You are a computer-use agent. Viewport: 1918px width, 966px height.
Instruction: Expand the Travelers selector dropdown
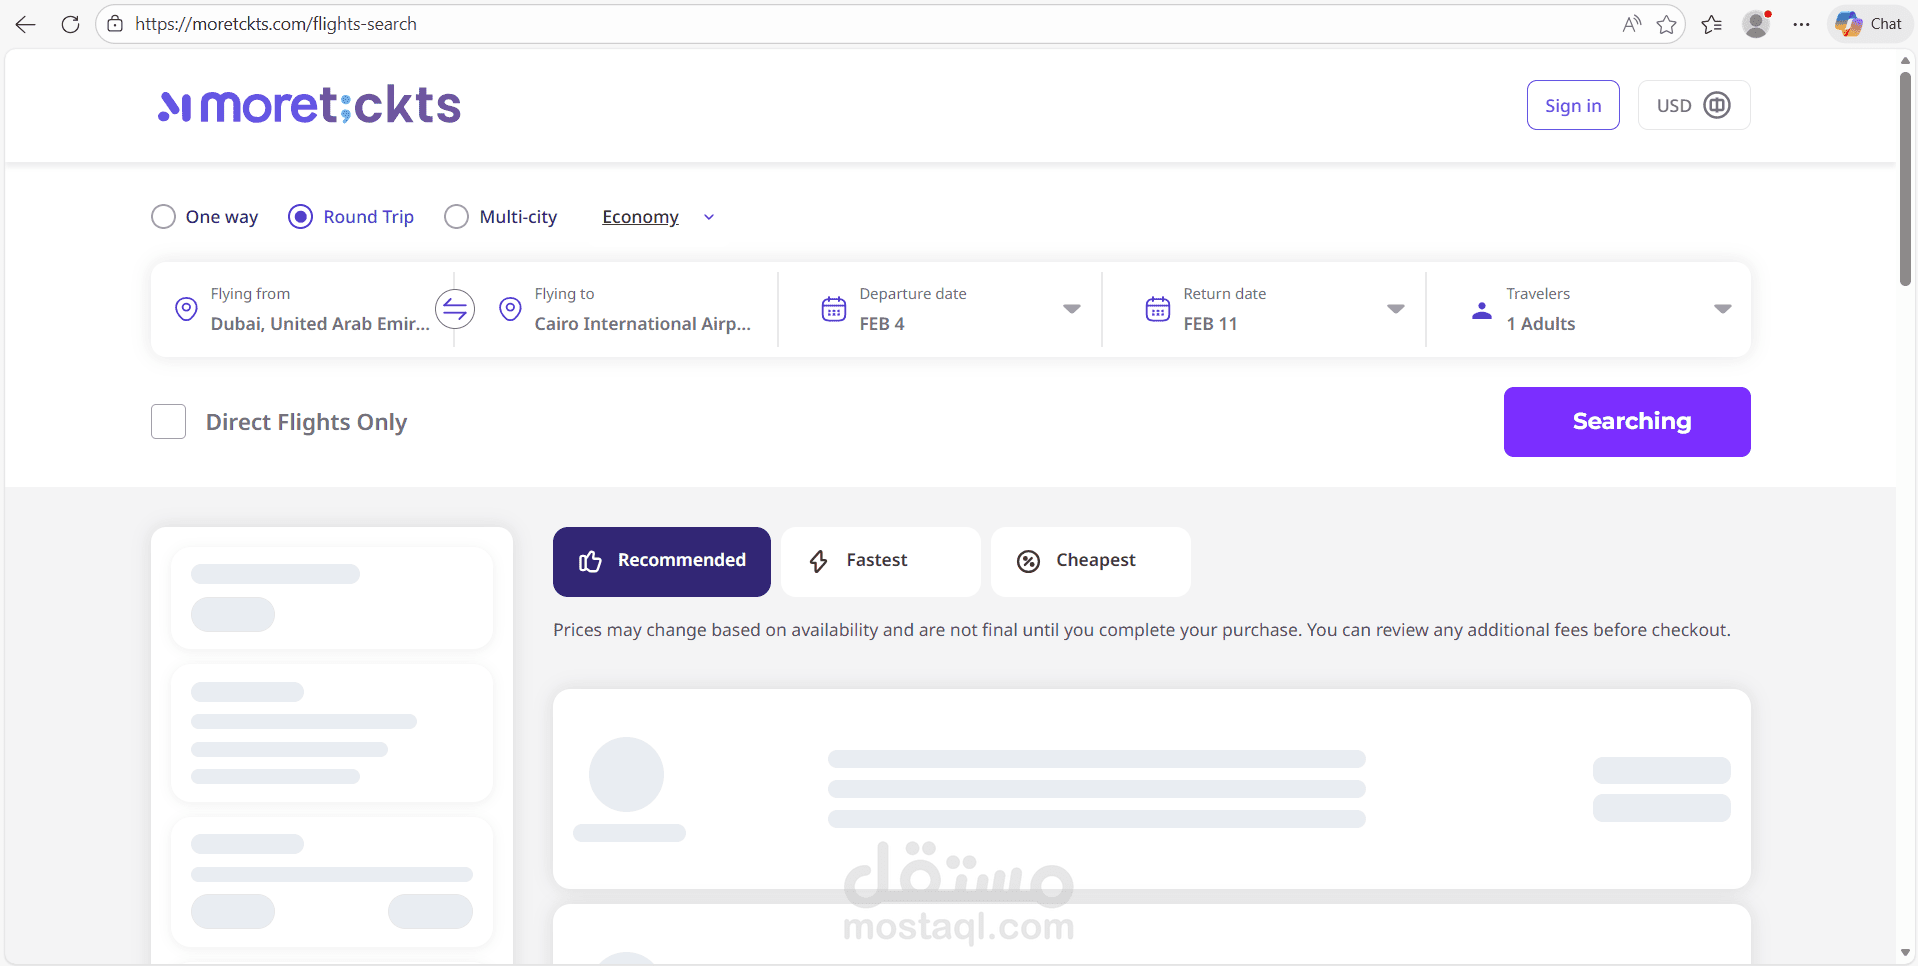click(x=1723, y=309)
